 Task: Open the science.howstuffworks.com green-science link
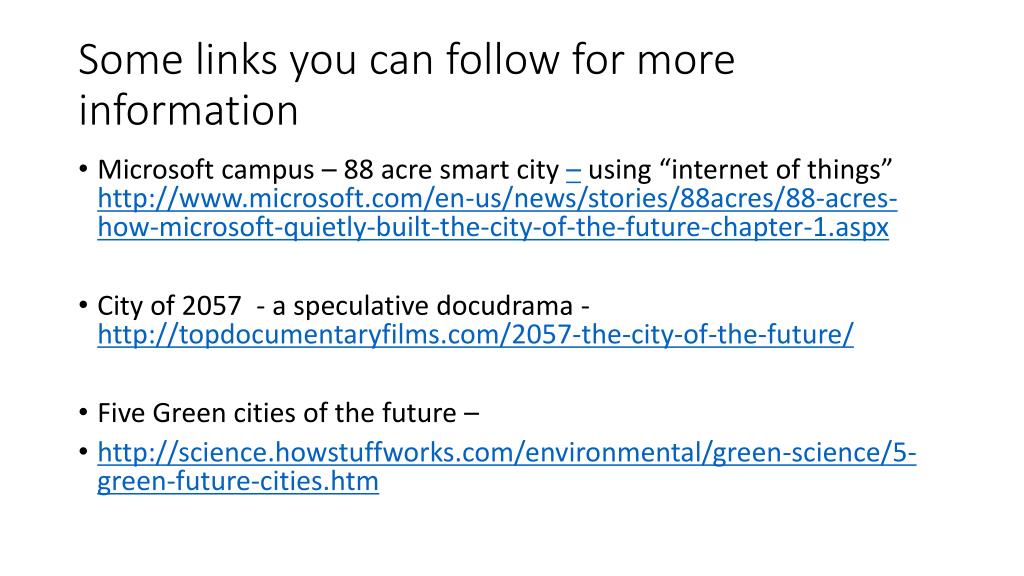(x=507, y=453)
